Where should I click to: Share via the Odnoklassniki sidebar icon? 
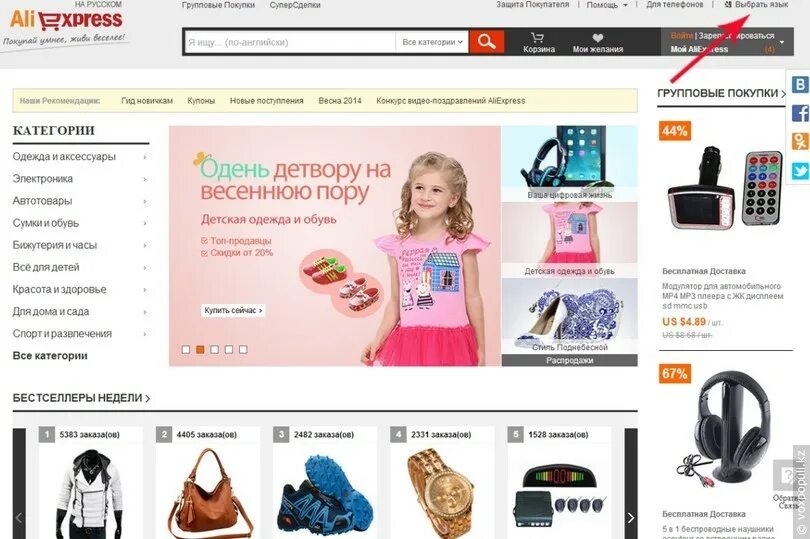pyautogui.click(x=800, y=141)
